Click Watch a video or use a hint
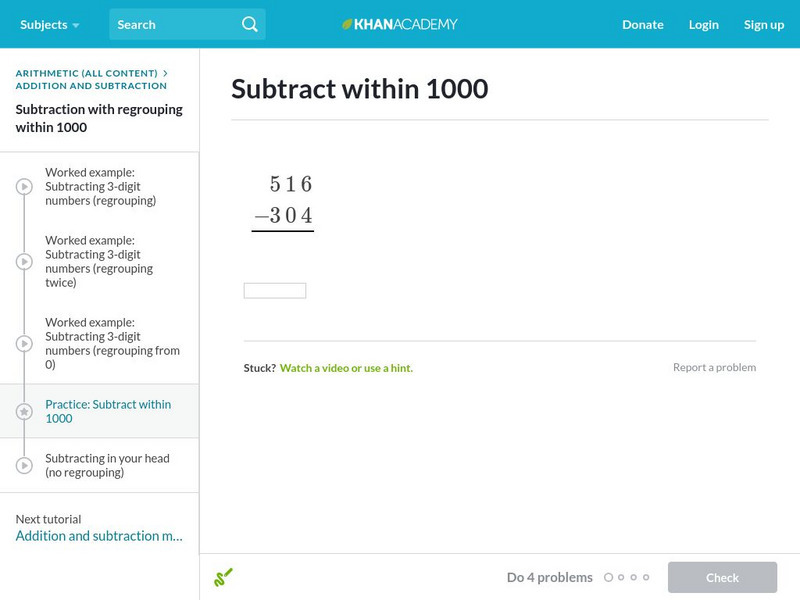This screenshot has height=600, width=800. (346, 368)
